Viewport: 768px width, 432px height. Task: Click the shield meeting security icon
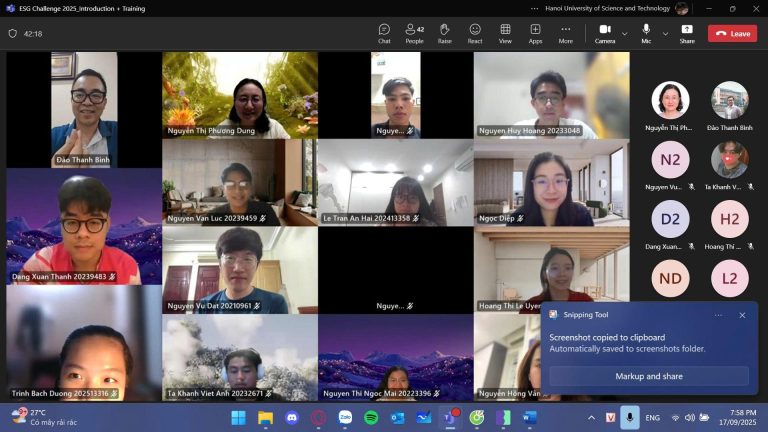(x=13, y=34)
